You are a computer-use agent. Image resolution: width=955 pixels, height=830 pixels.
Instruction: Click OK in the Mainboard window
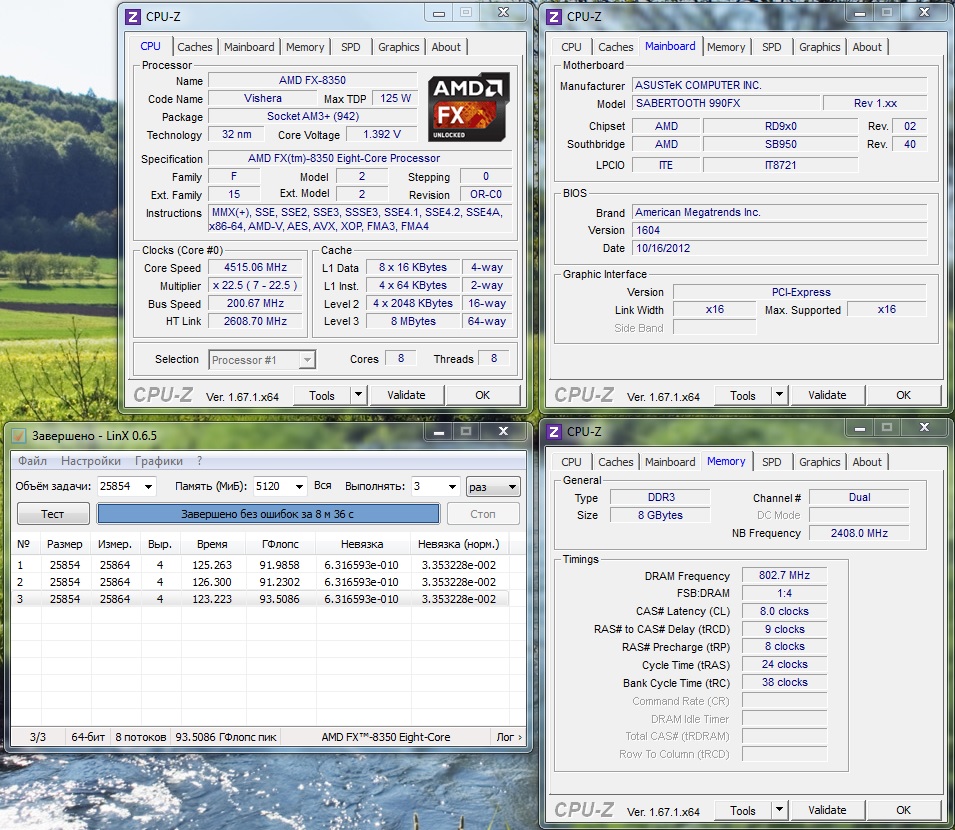(x=903, y=395)
